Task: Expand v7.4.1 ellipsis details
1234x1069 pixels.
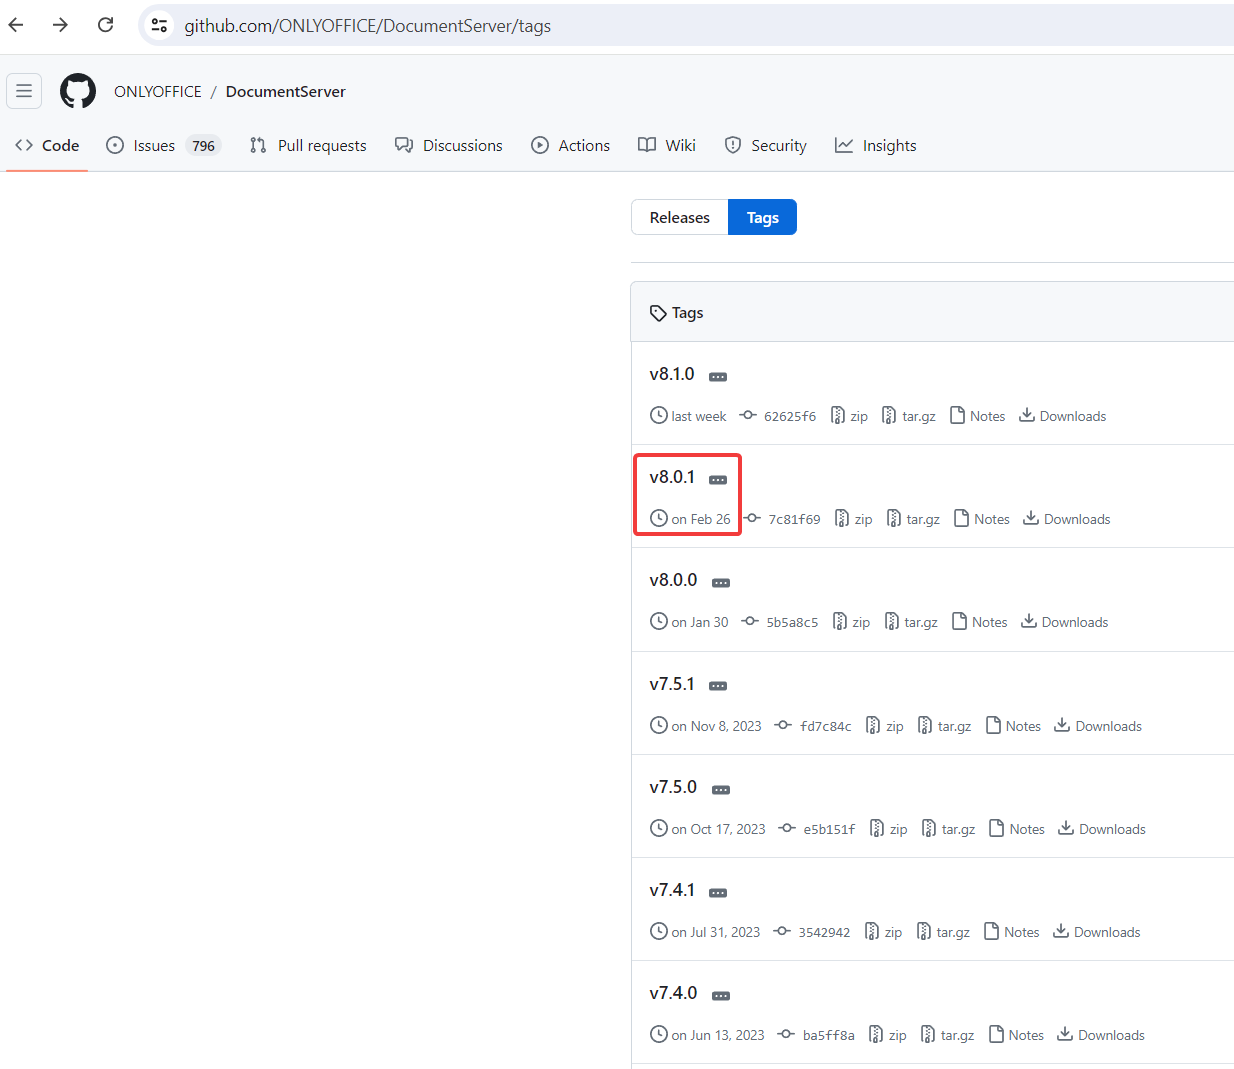Action: (718, 893)
